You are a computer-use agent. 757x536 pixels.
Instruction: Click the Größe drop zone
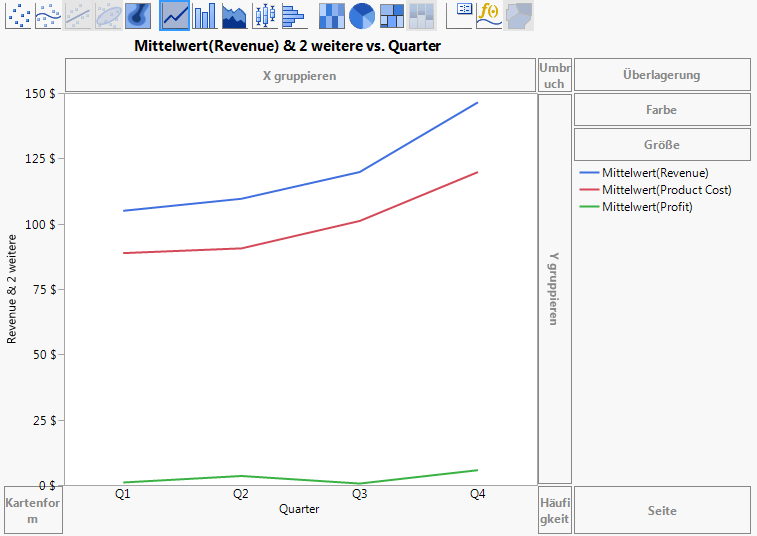point(662,144)
